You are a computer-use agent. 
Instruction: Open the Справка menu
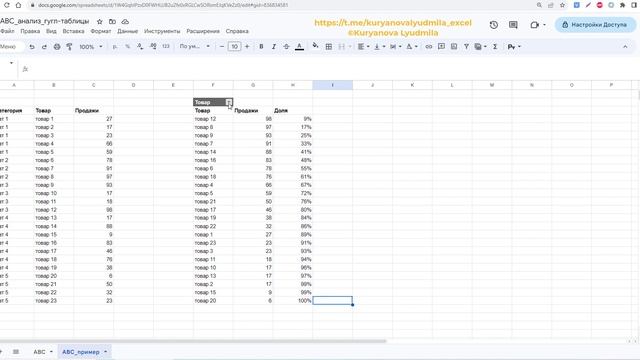pyautogui.click(x=237, y=31)
